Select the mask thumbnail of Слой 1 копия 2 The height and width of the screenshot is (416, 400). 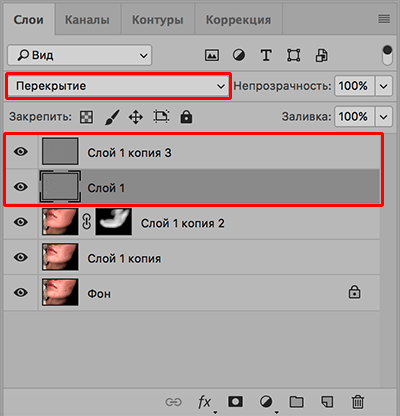pyautogui.click(x=114, y=222)
